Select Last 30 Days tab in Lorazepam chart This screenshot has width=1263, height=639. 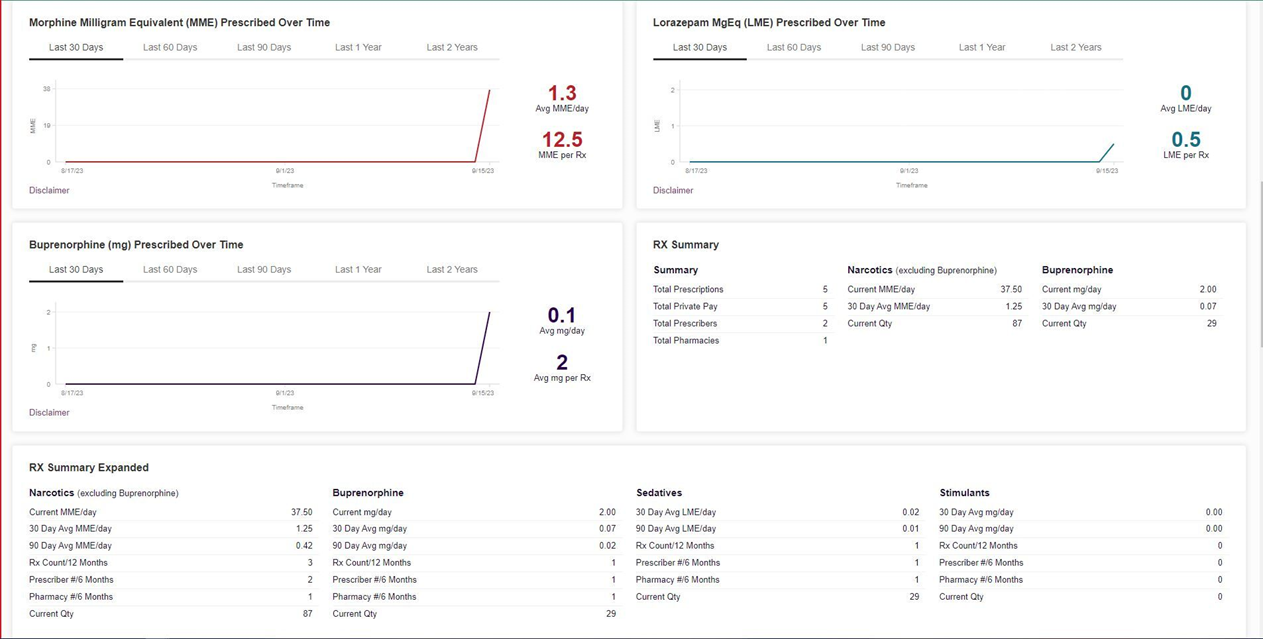pos(700,47)
